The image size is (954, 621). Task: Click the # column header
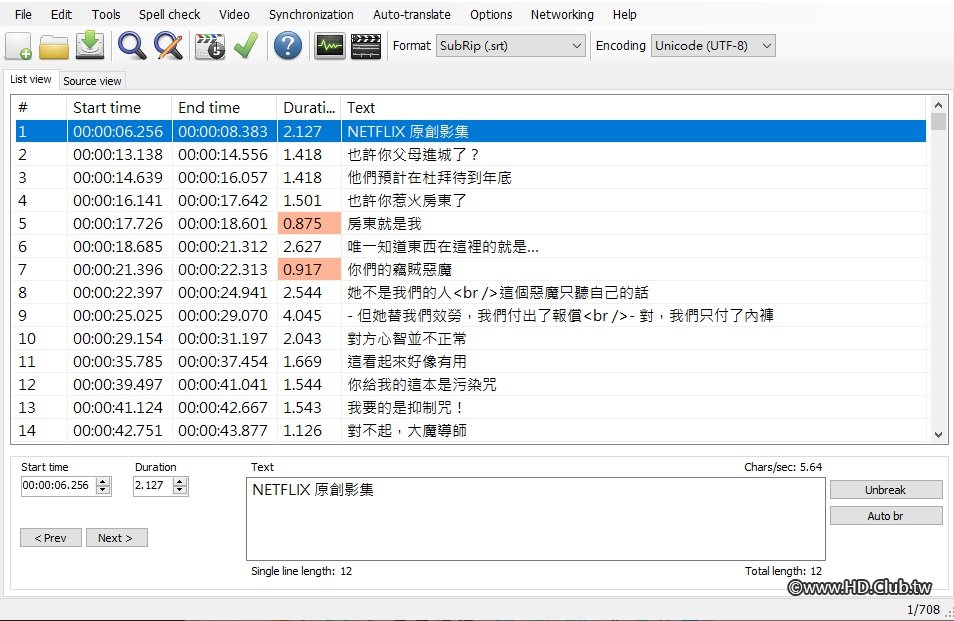pyautogui.click(x=40, y=108)
